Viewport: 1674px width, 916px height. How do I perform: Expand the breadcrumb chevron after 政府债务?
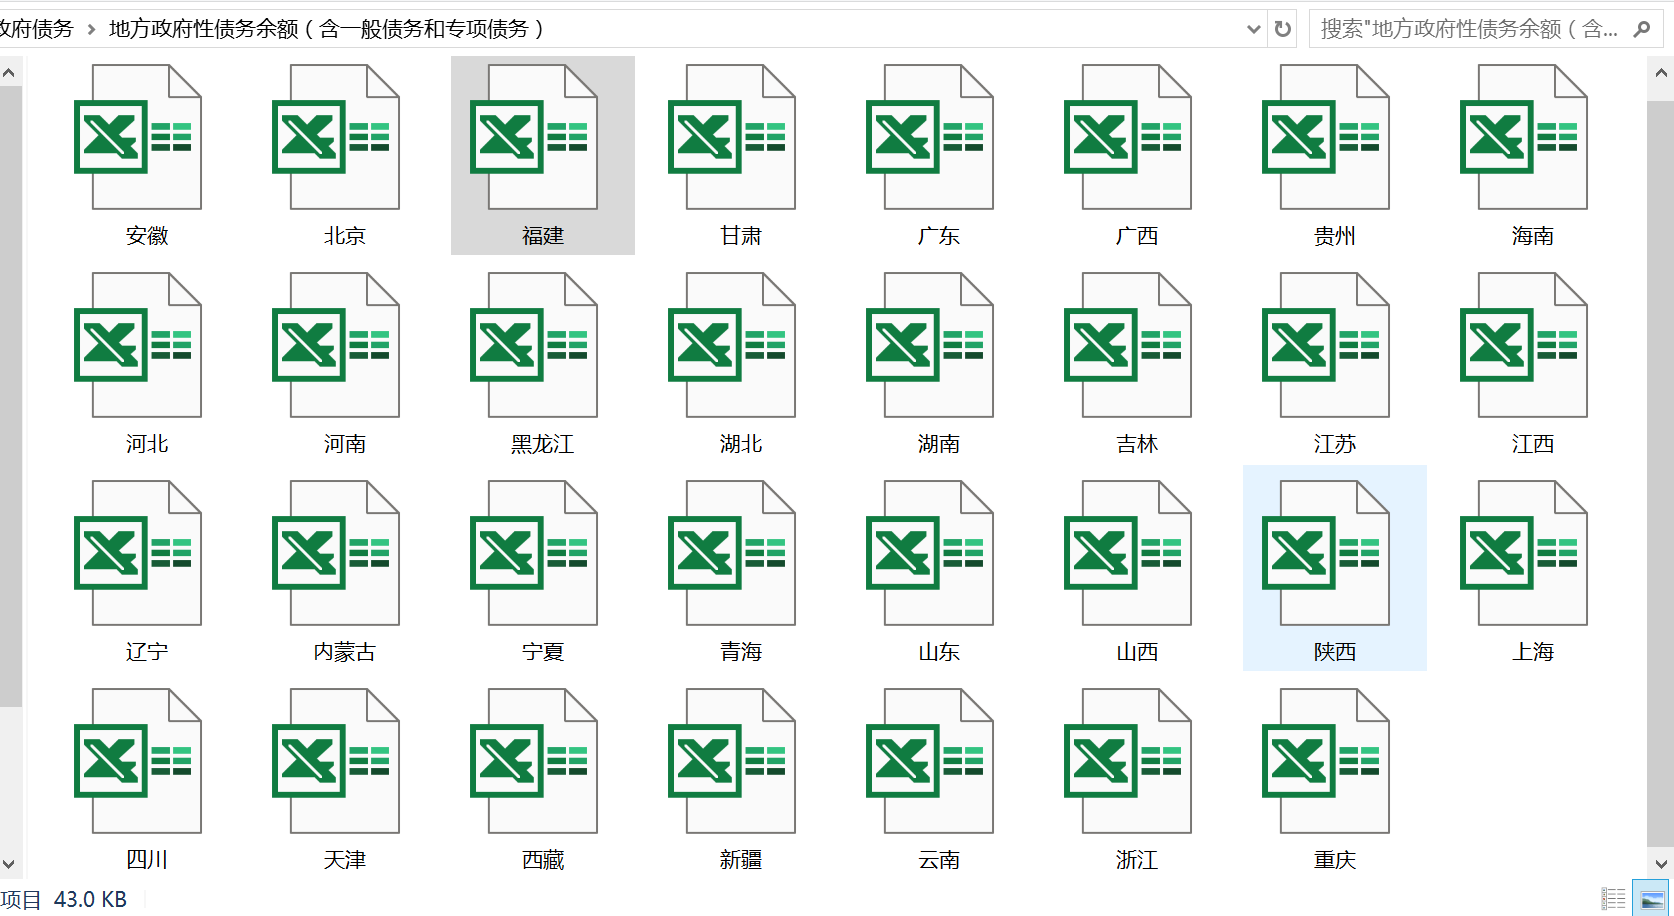point(91,29)
